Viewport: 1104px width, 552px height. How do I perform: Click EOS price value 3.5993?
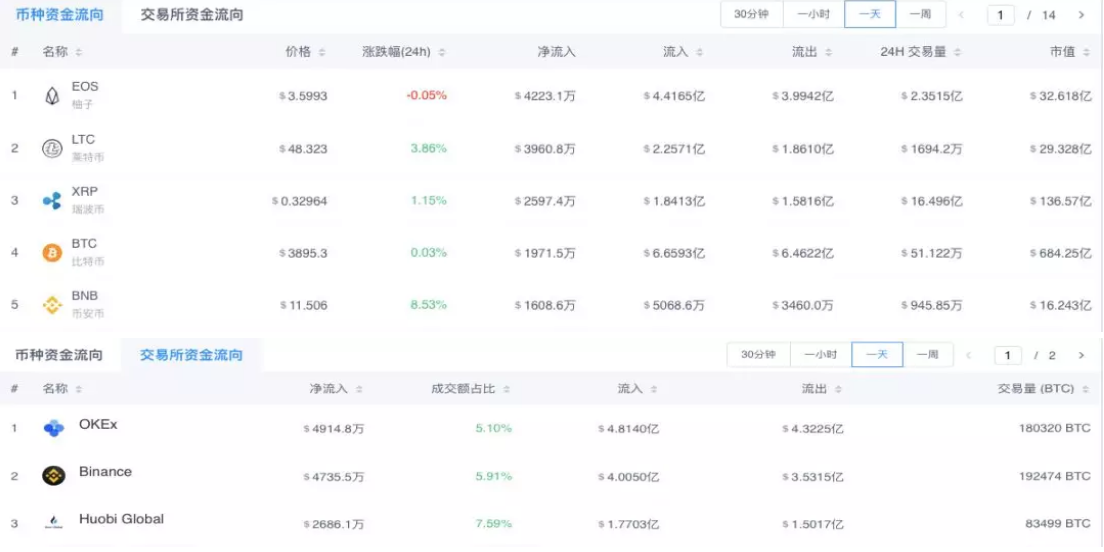click(303, 96)
